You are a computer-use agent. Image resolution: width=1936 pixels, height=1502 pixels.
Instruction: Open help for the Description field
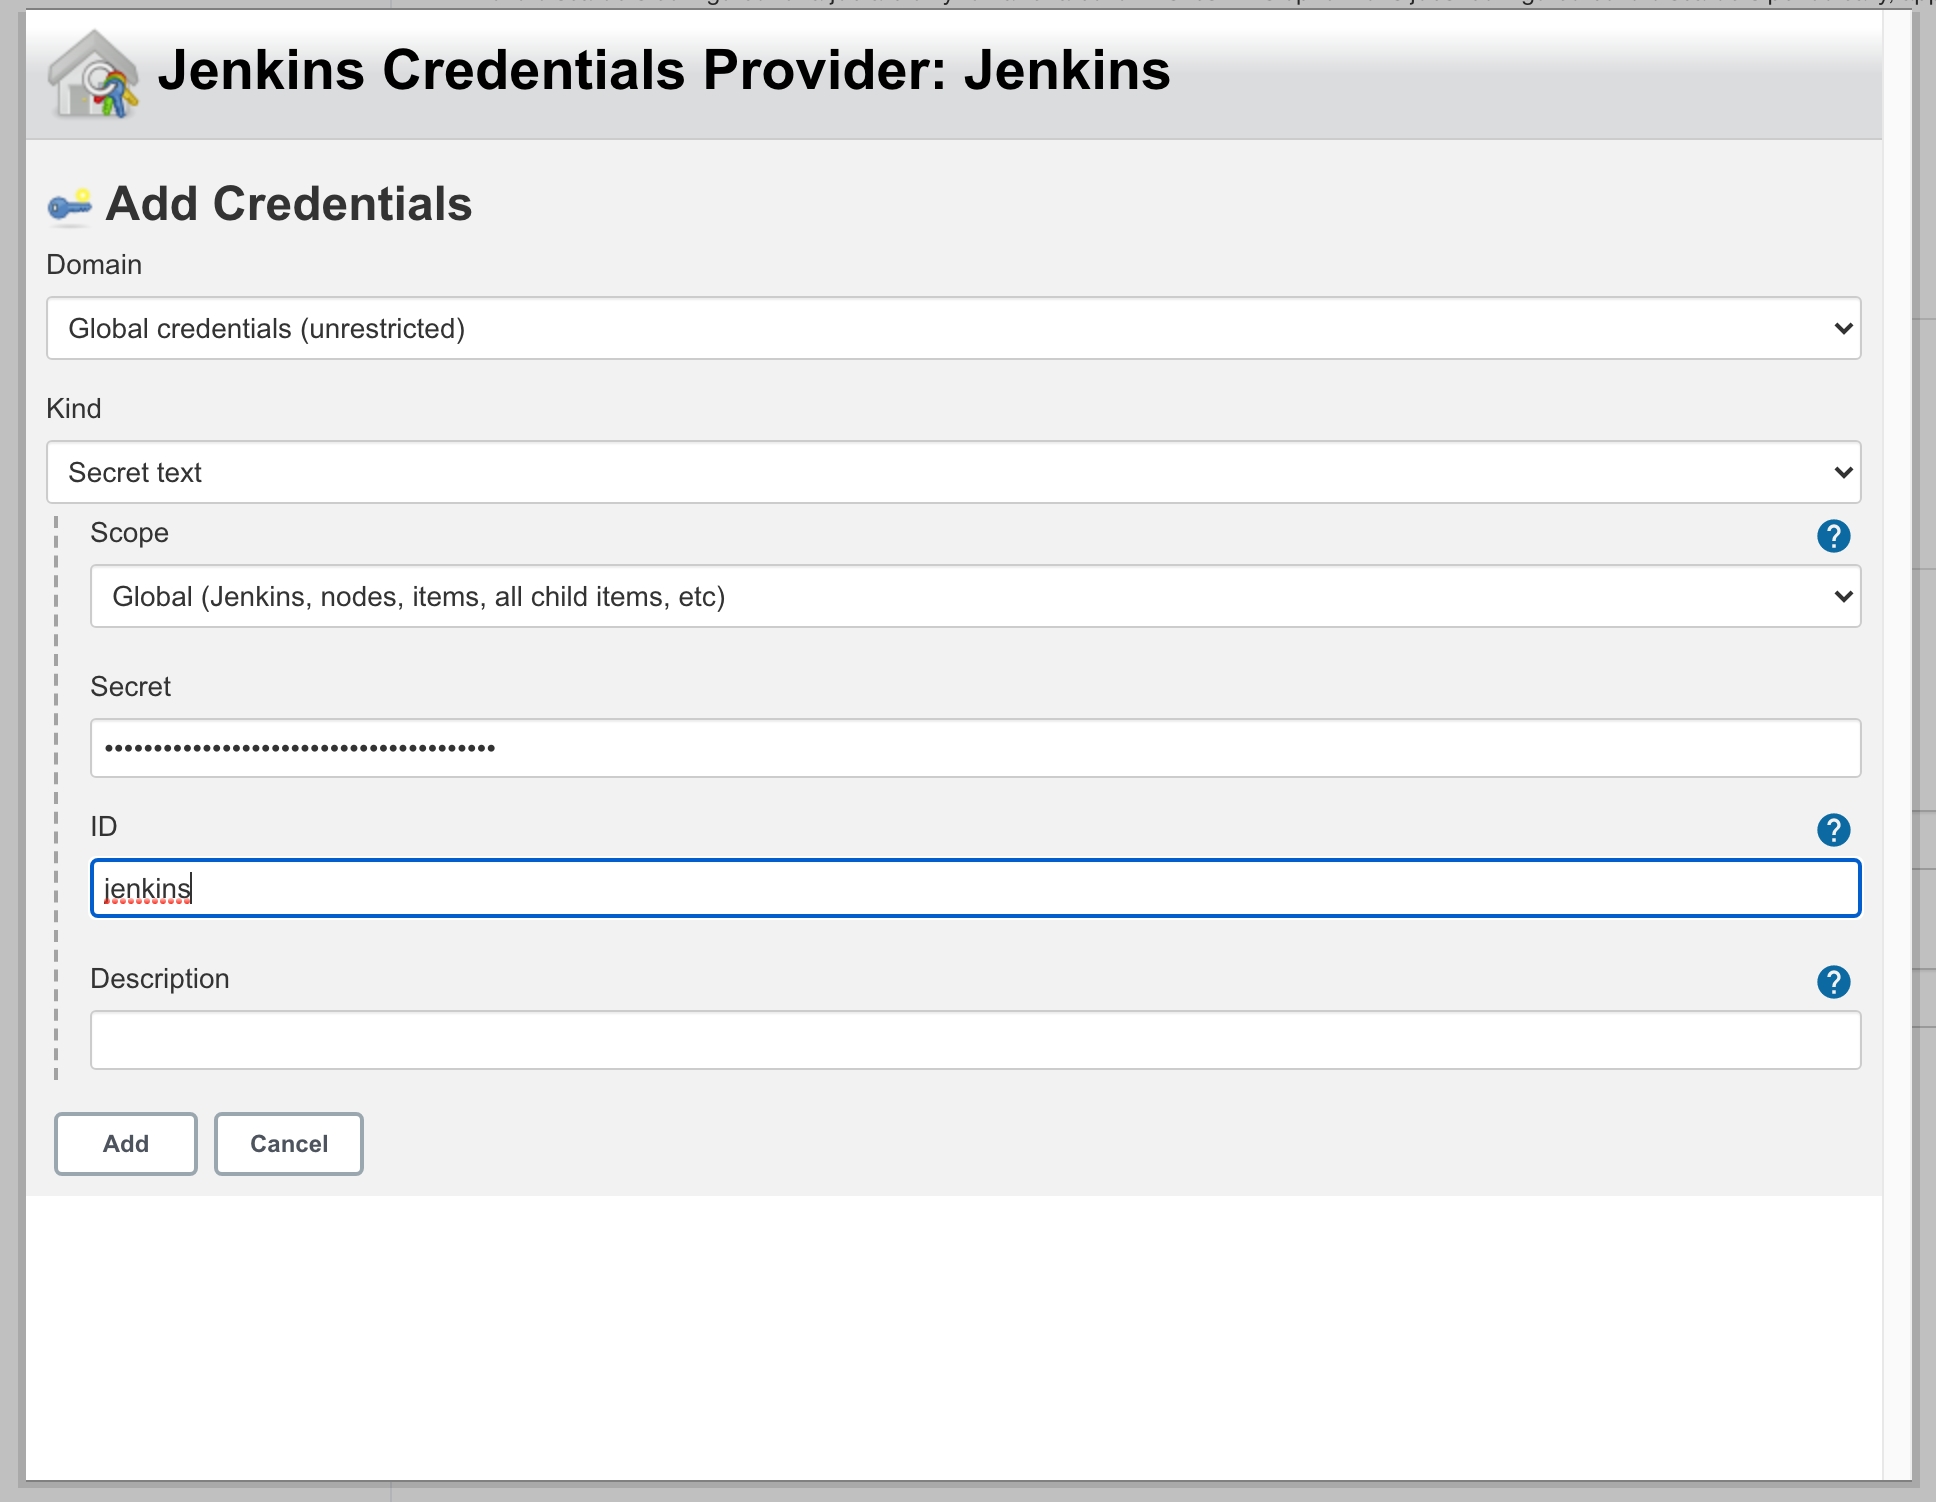1832,981
